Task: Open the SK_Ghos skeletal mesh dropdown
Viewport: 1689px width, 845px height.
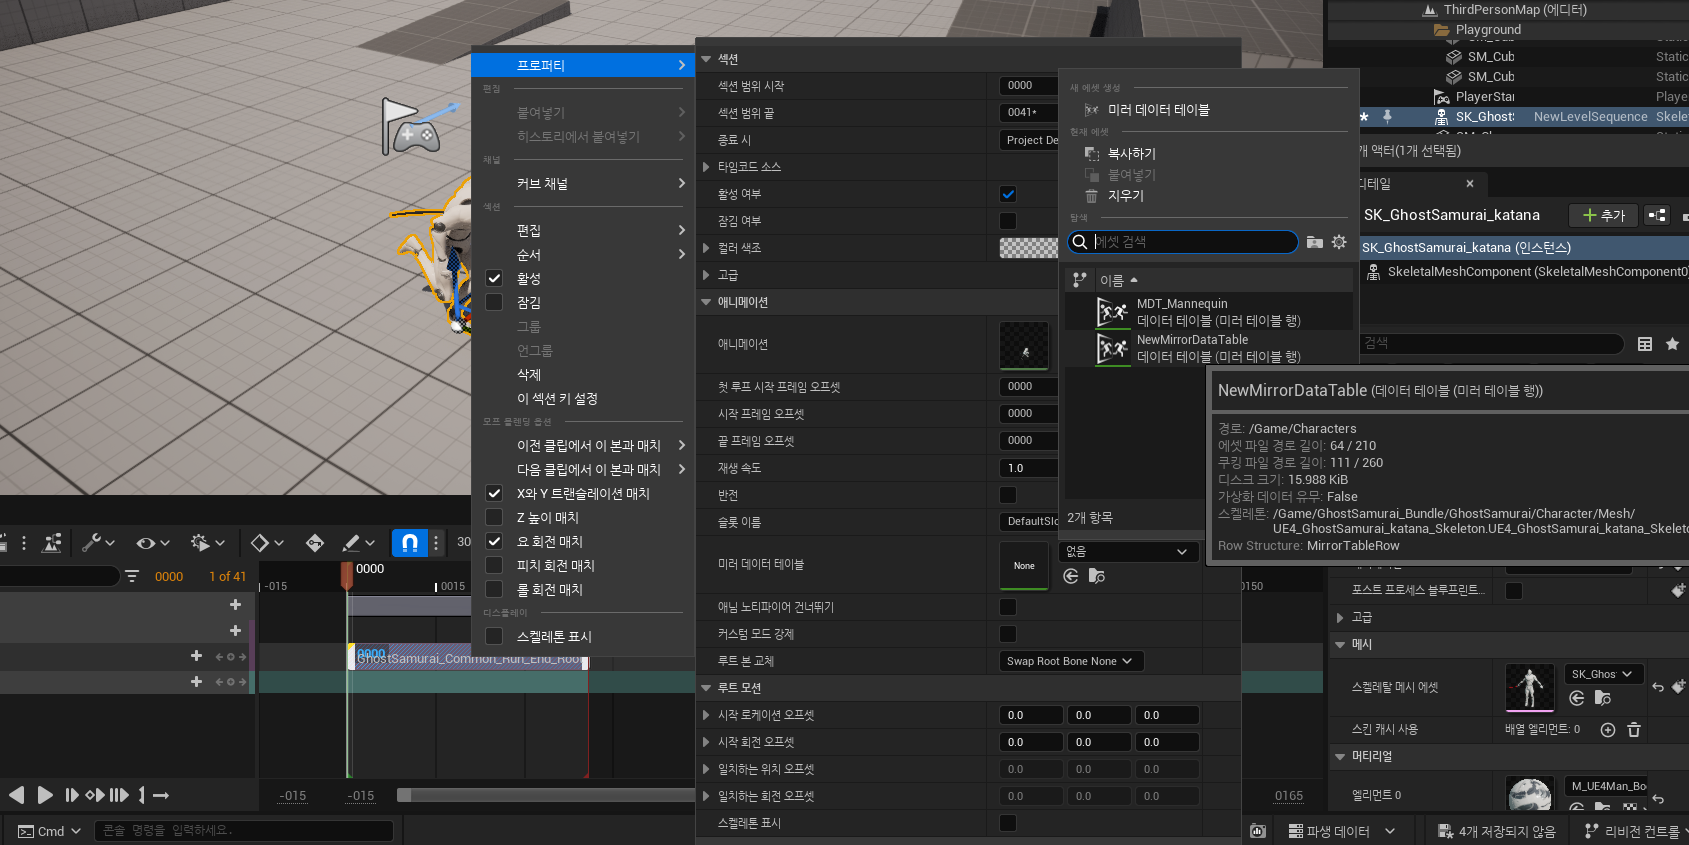Action: pos(1604,674)
